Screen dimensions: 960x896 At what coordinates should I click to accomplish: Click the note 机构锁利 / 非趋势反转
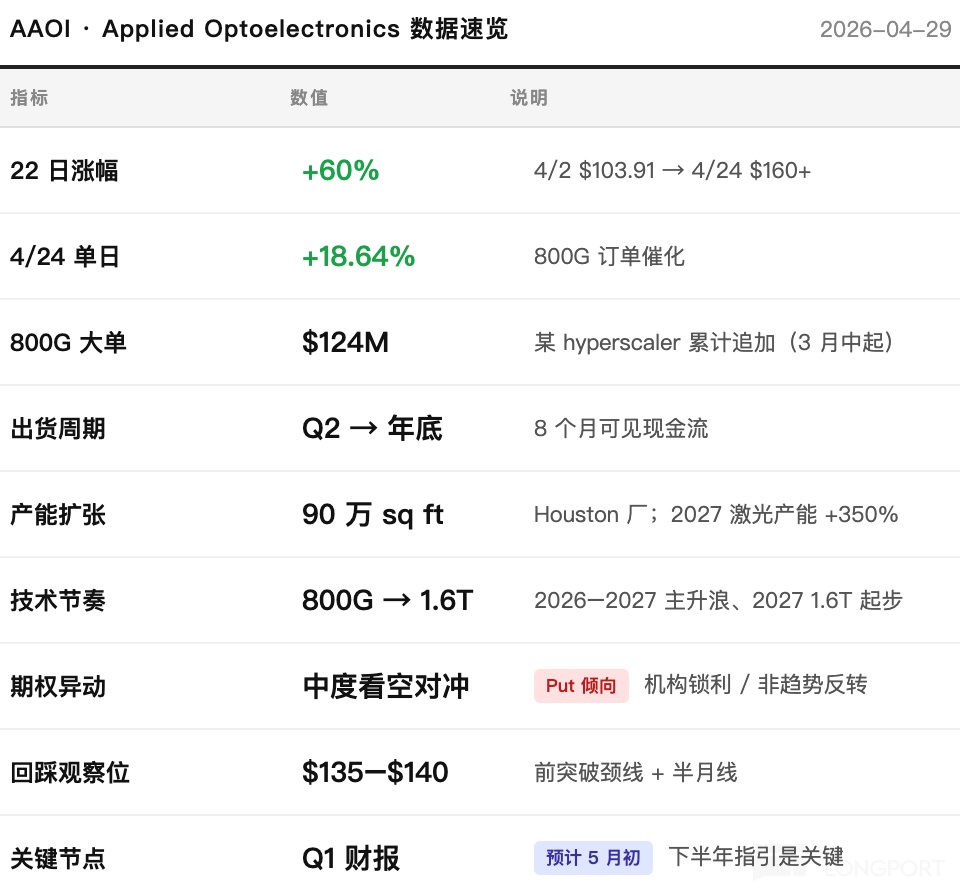[756, 685]
